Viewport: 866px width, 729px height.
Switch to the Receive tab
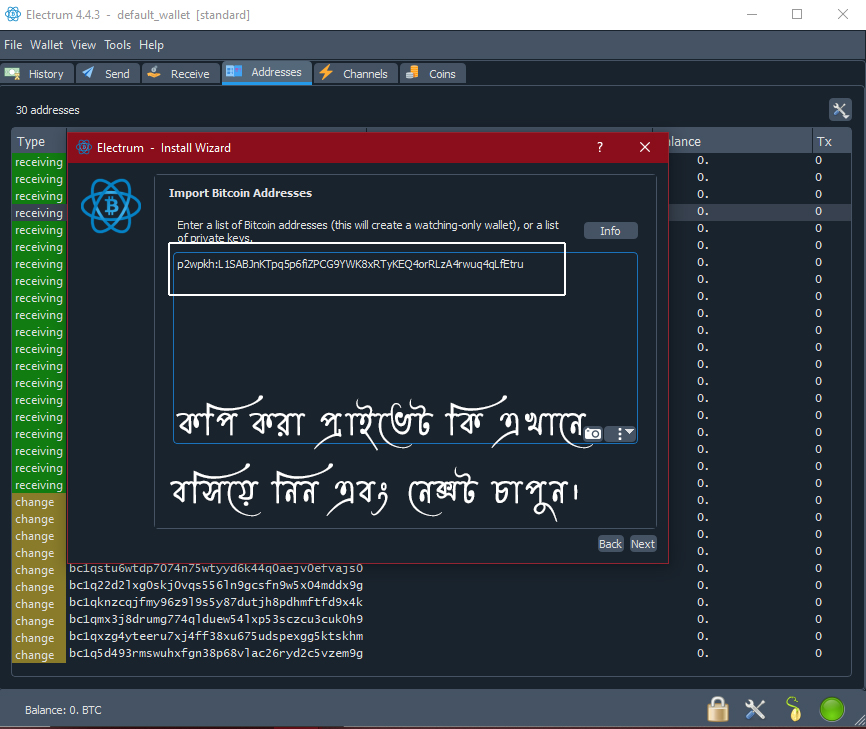(x=181, y=73)
